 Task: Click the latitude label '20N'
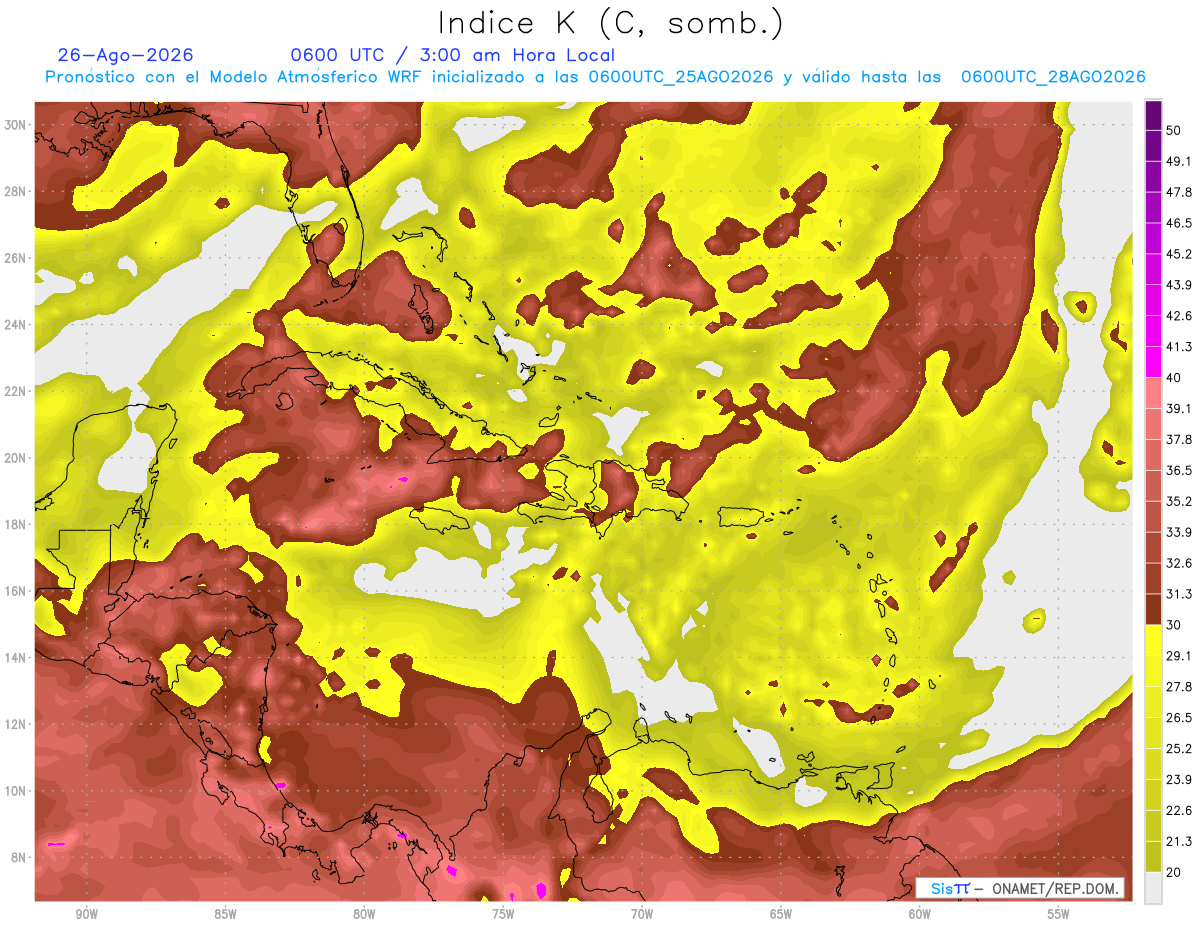click(16, 458)
